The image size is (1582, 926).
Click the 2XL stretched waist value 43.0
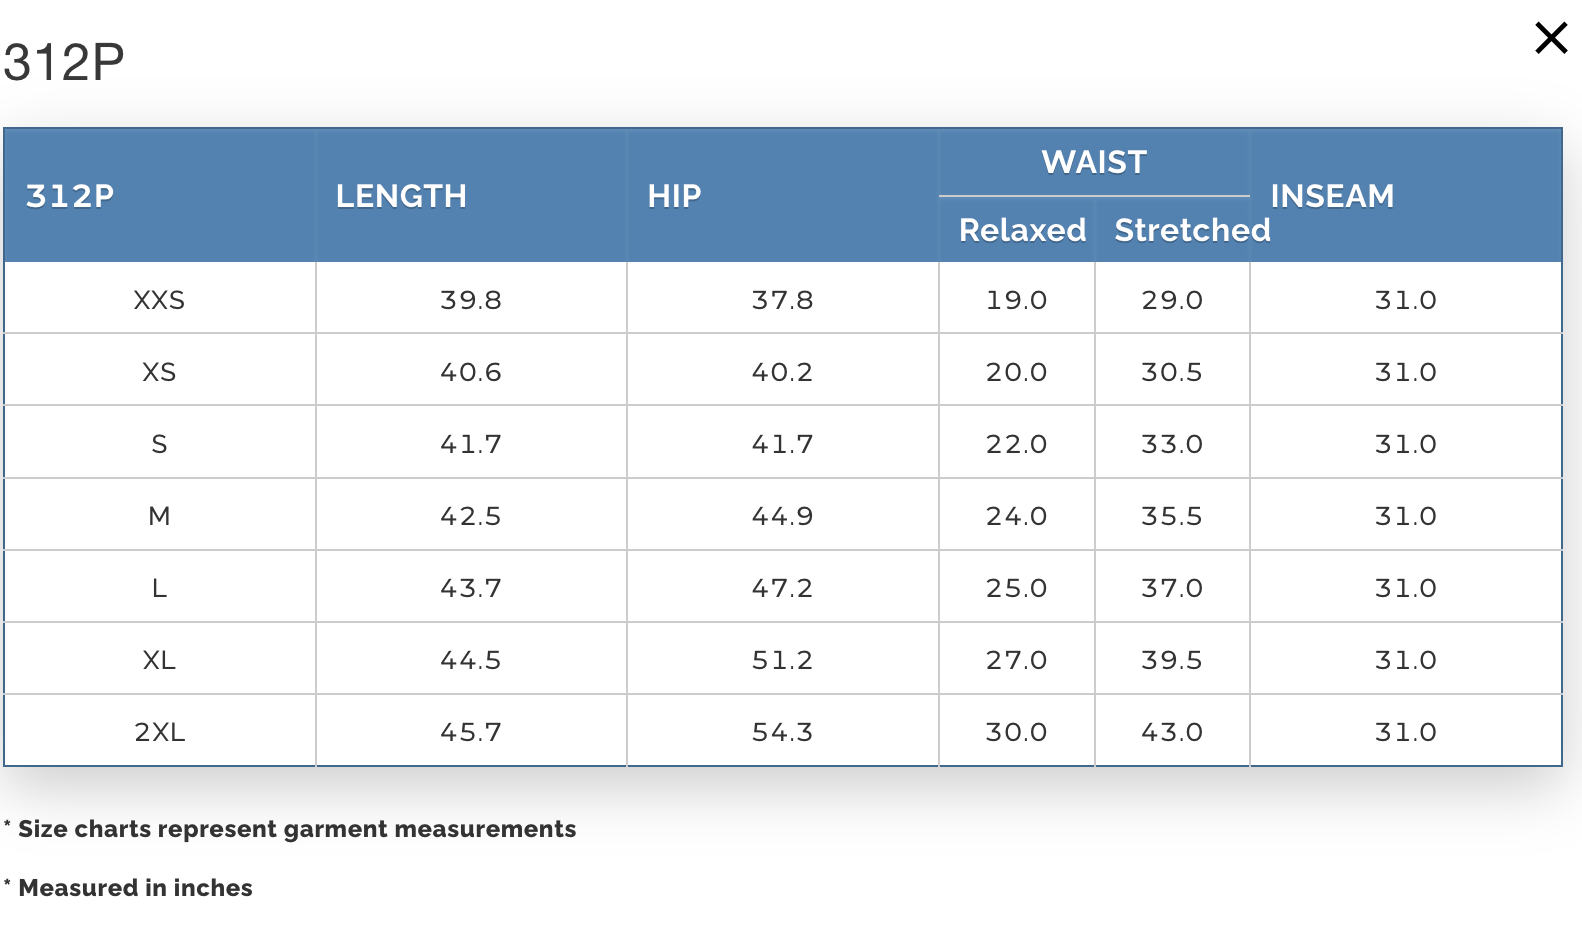coord(1172,732)
